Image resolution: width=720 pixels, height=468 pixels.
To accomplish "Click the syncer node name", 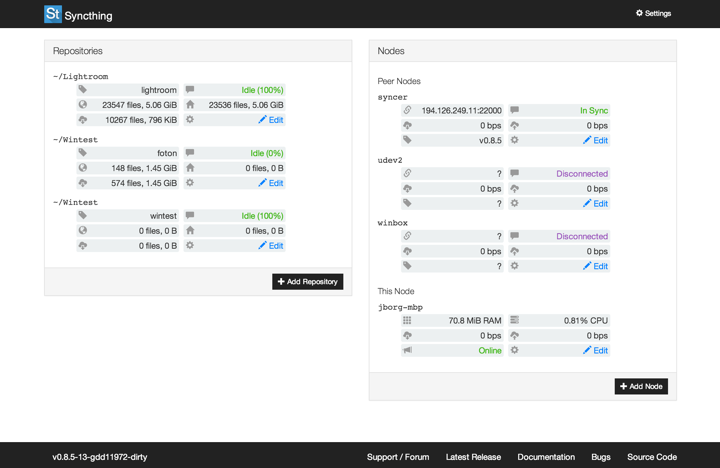I will (x=393, y=97).
